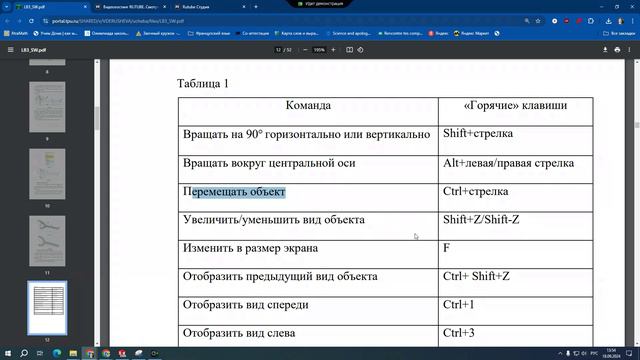Screen dimensions: 640x360
Task: Select page 11 thumbnail
Action: pos(47,241)
